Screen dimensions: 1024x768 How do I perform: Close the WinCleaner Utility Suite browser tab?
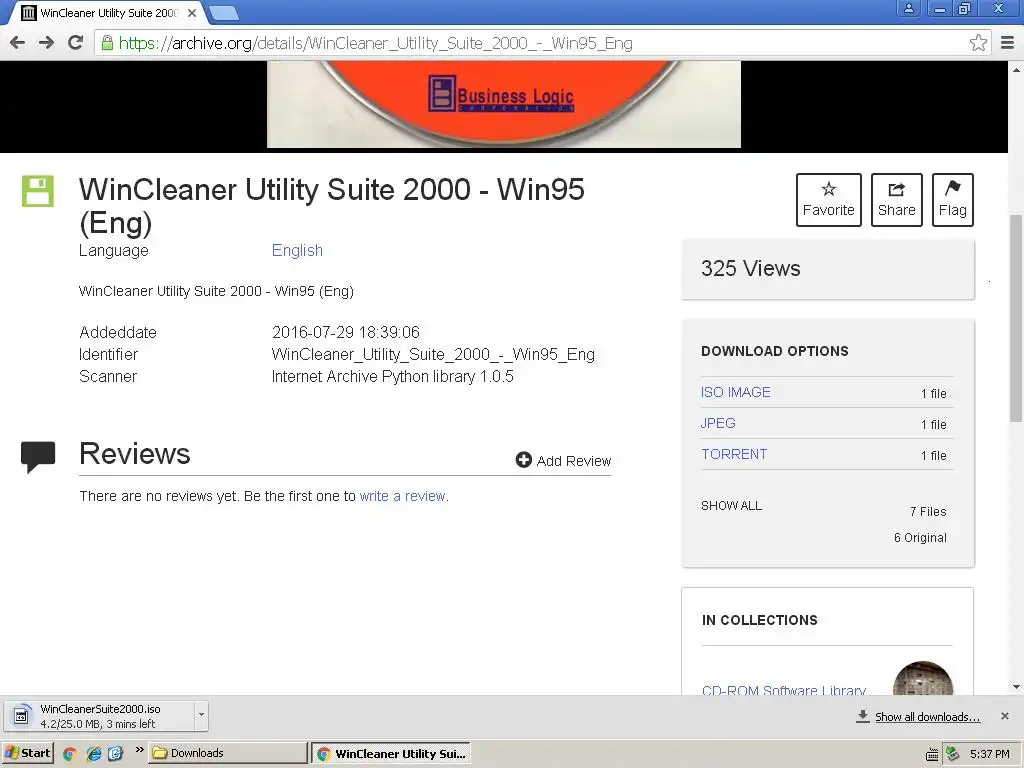point(192,13)
